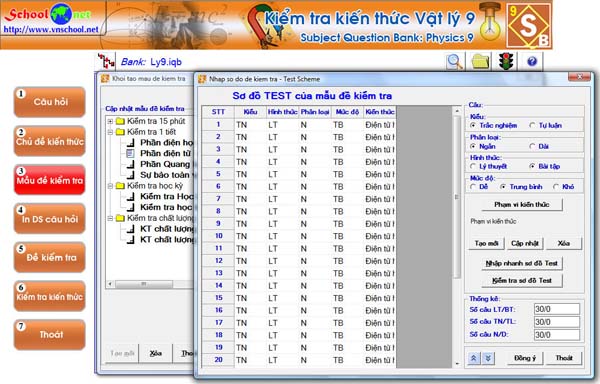The image size is (600, 384).
Task: Open Mẫu đề kiểm tra menu button
Action: click(x=50, y=180)
